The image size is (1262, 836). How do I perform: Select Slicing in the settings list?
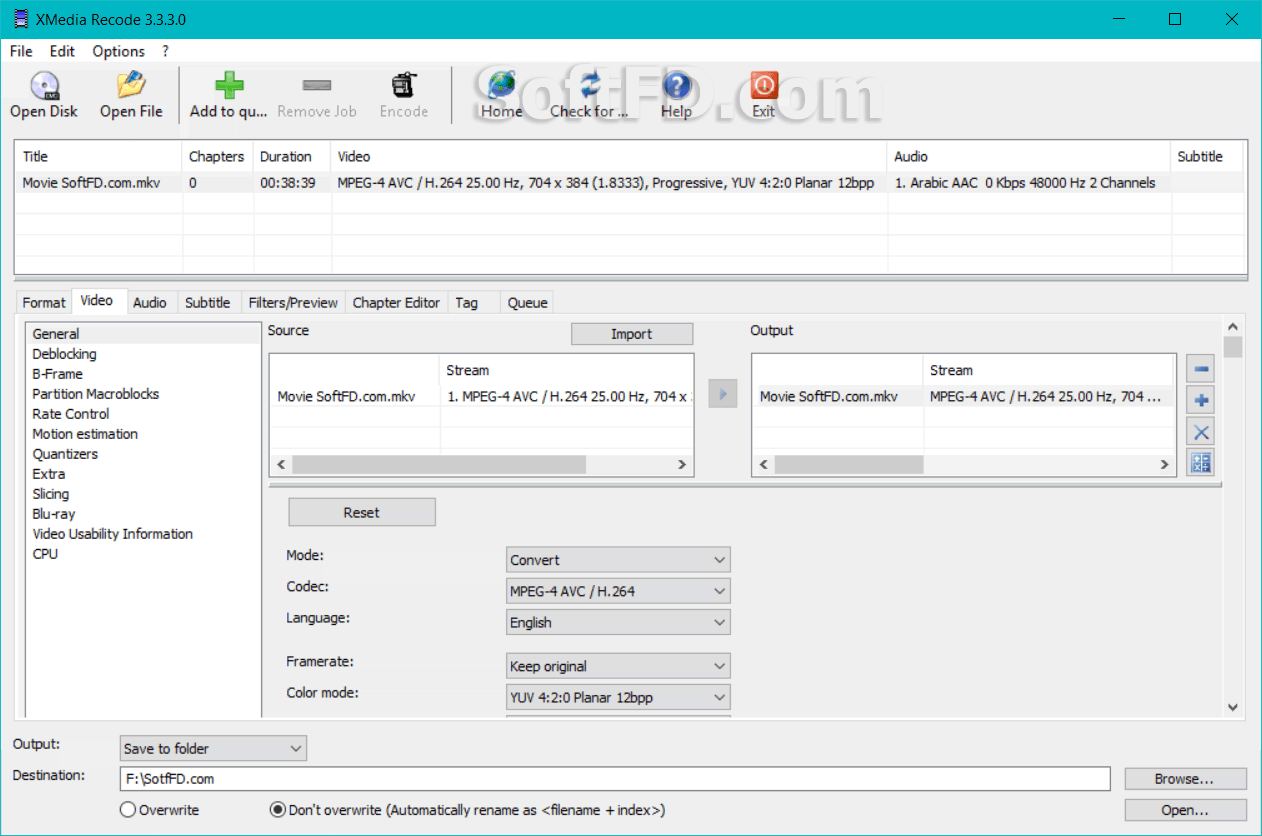click(x=50, y=494)
